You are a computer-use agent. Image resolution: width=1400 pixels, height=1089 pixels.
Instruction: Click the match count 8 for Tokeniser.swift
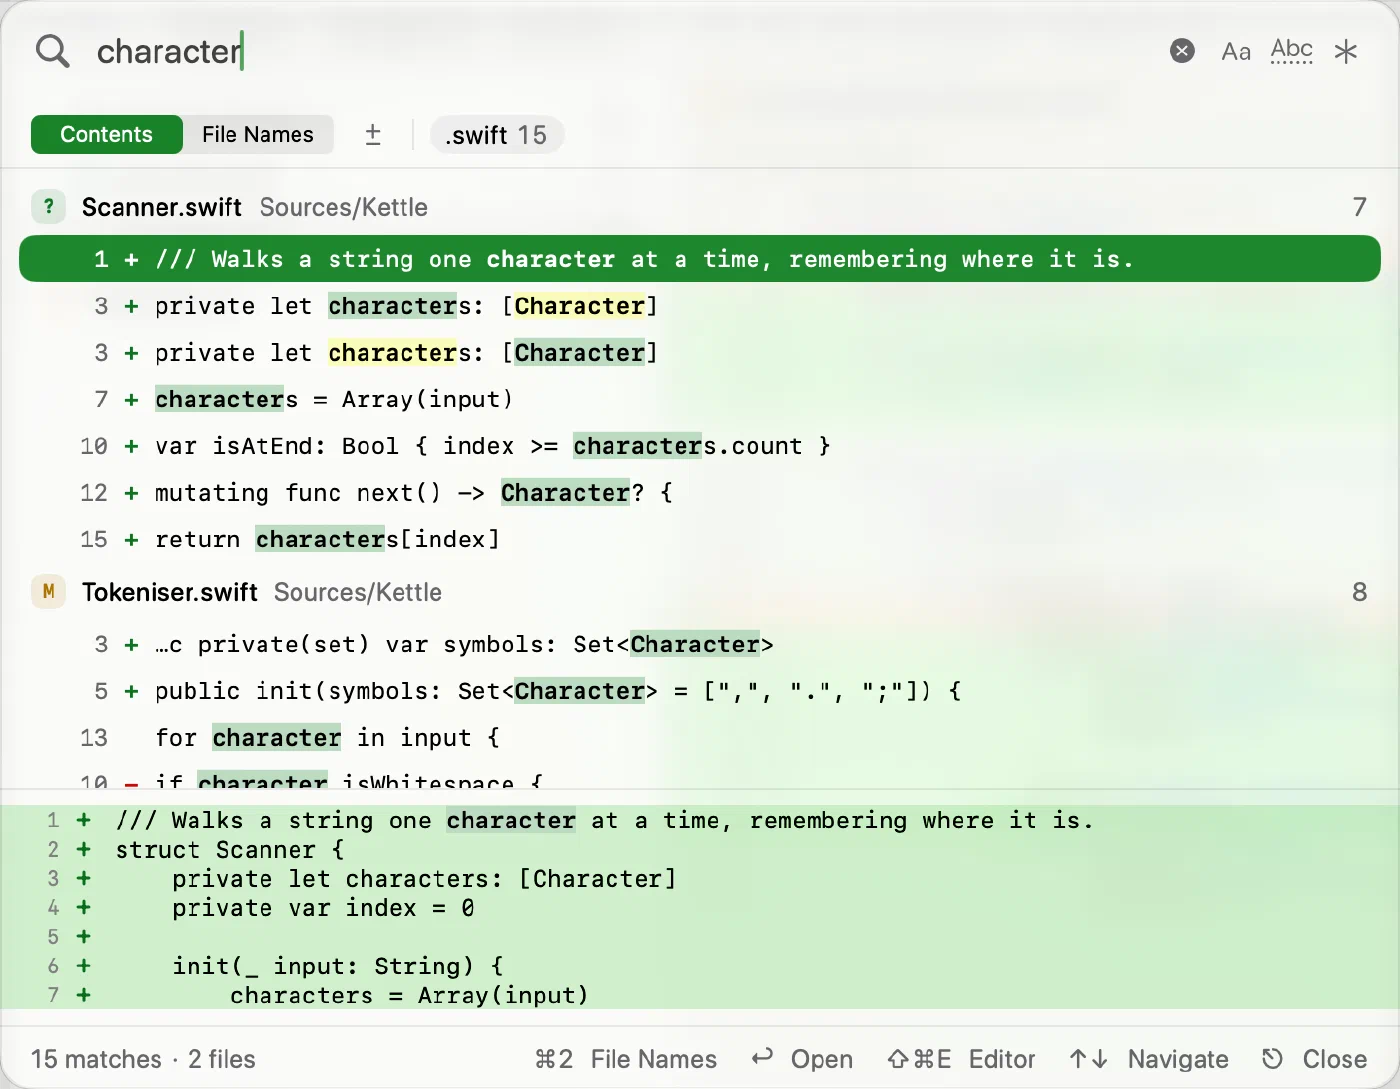[x=1359, y=592]
